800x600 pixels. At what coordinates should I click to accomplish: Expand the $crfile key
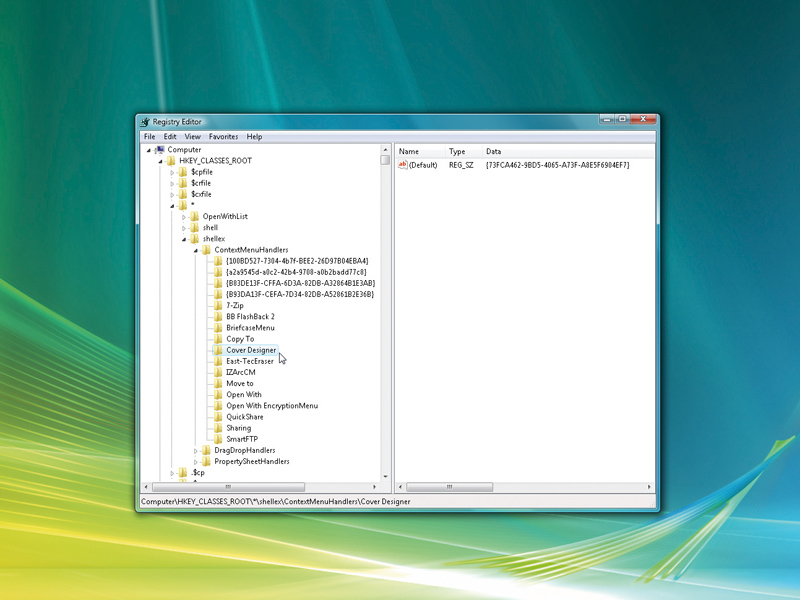pos(172,184)
